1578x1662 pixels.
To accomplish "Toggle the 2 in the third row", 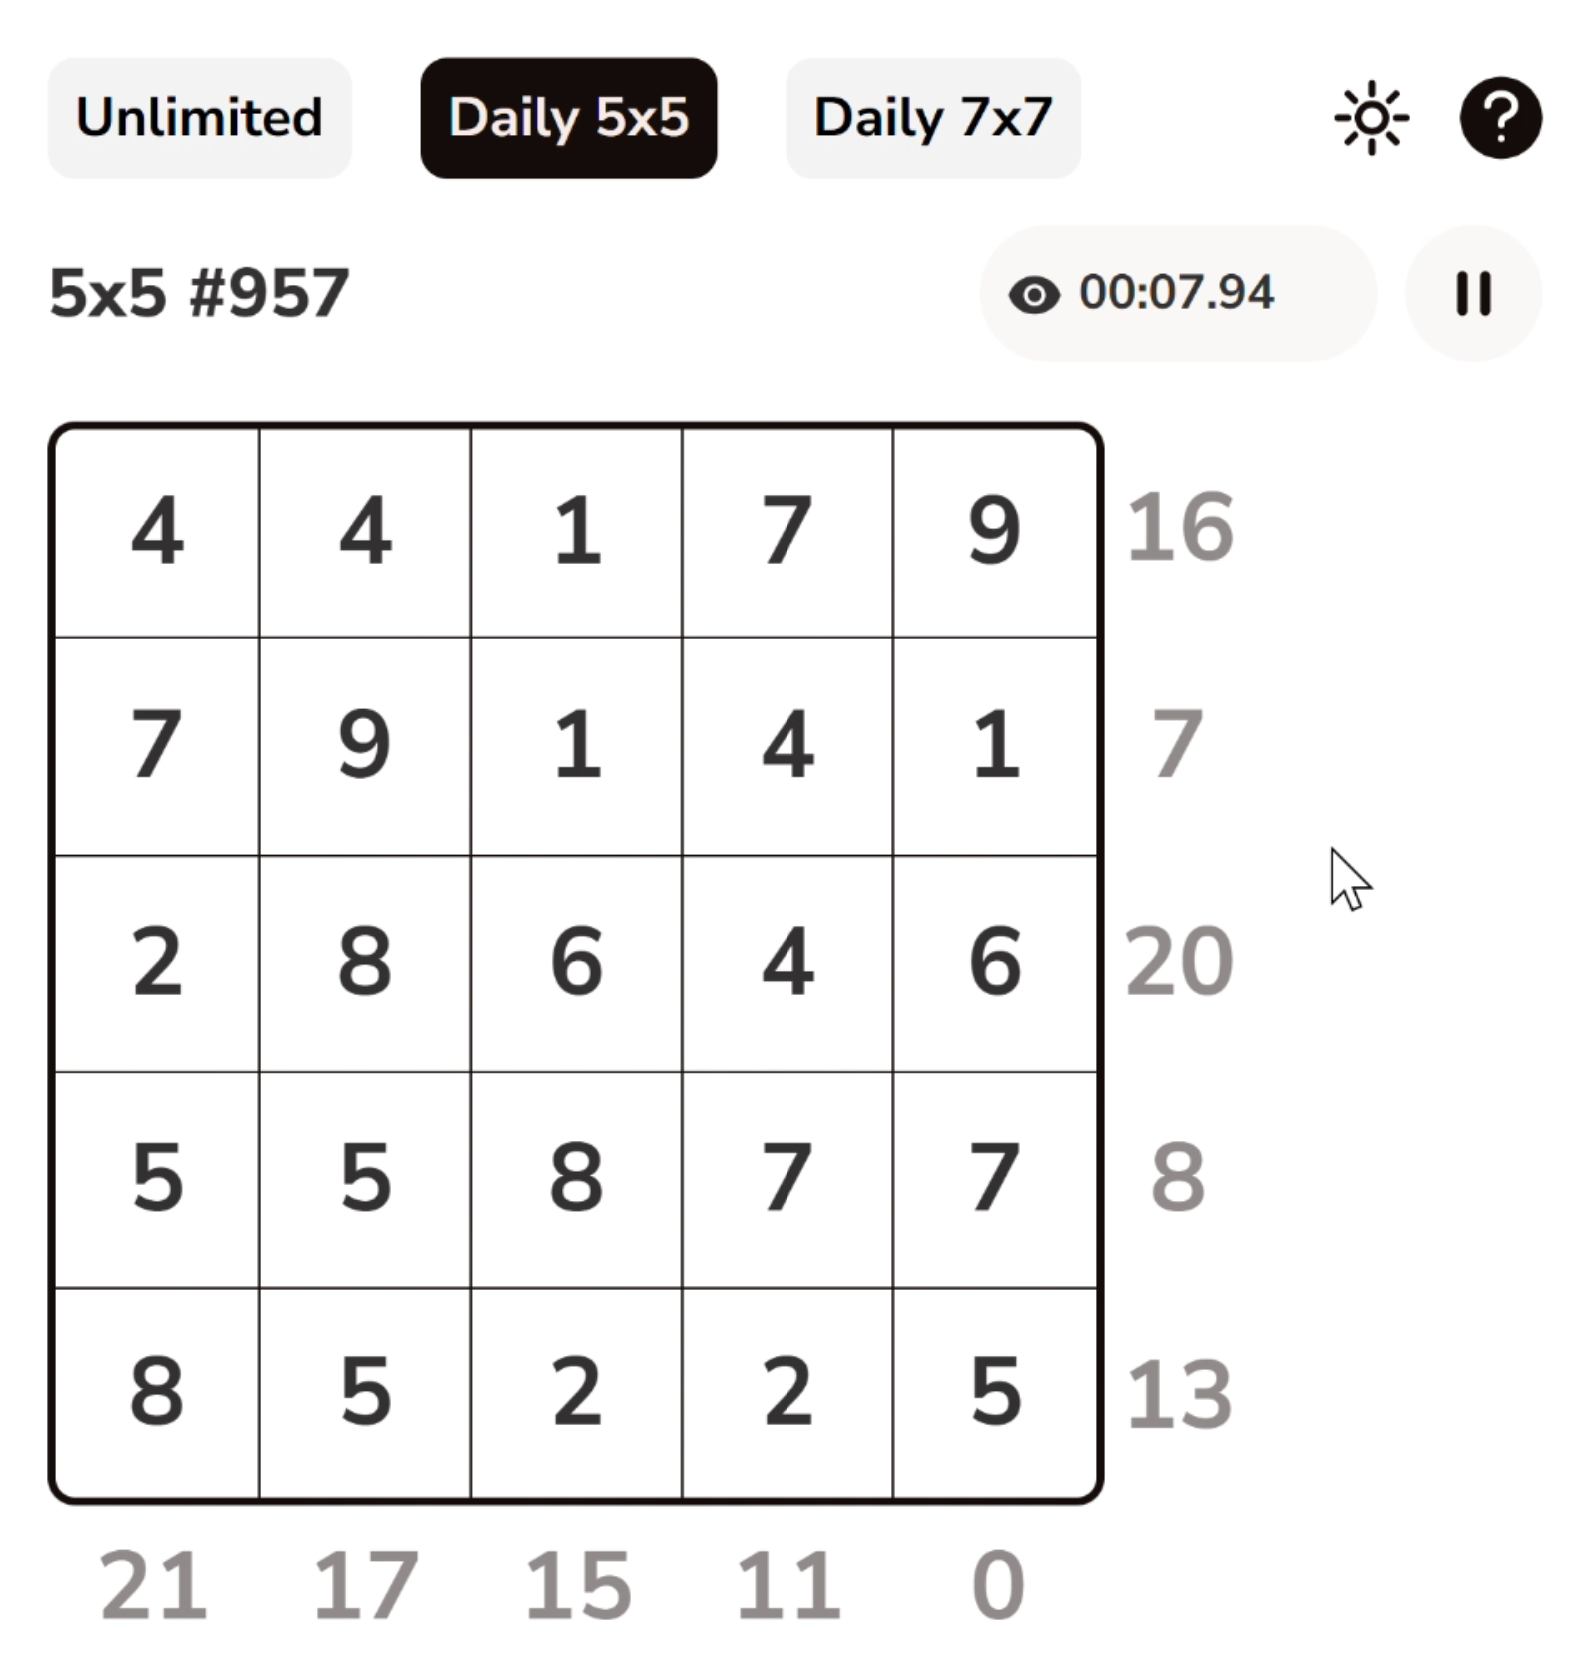I will click(157, 962).
